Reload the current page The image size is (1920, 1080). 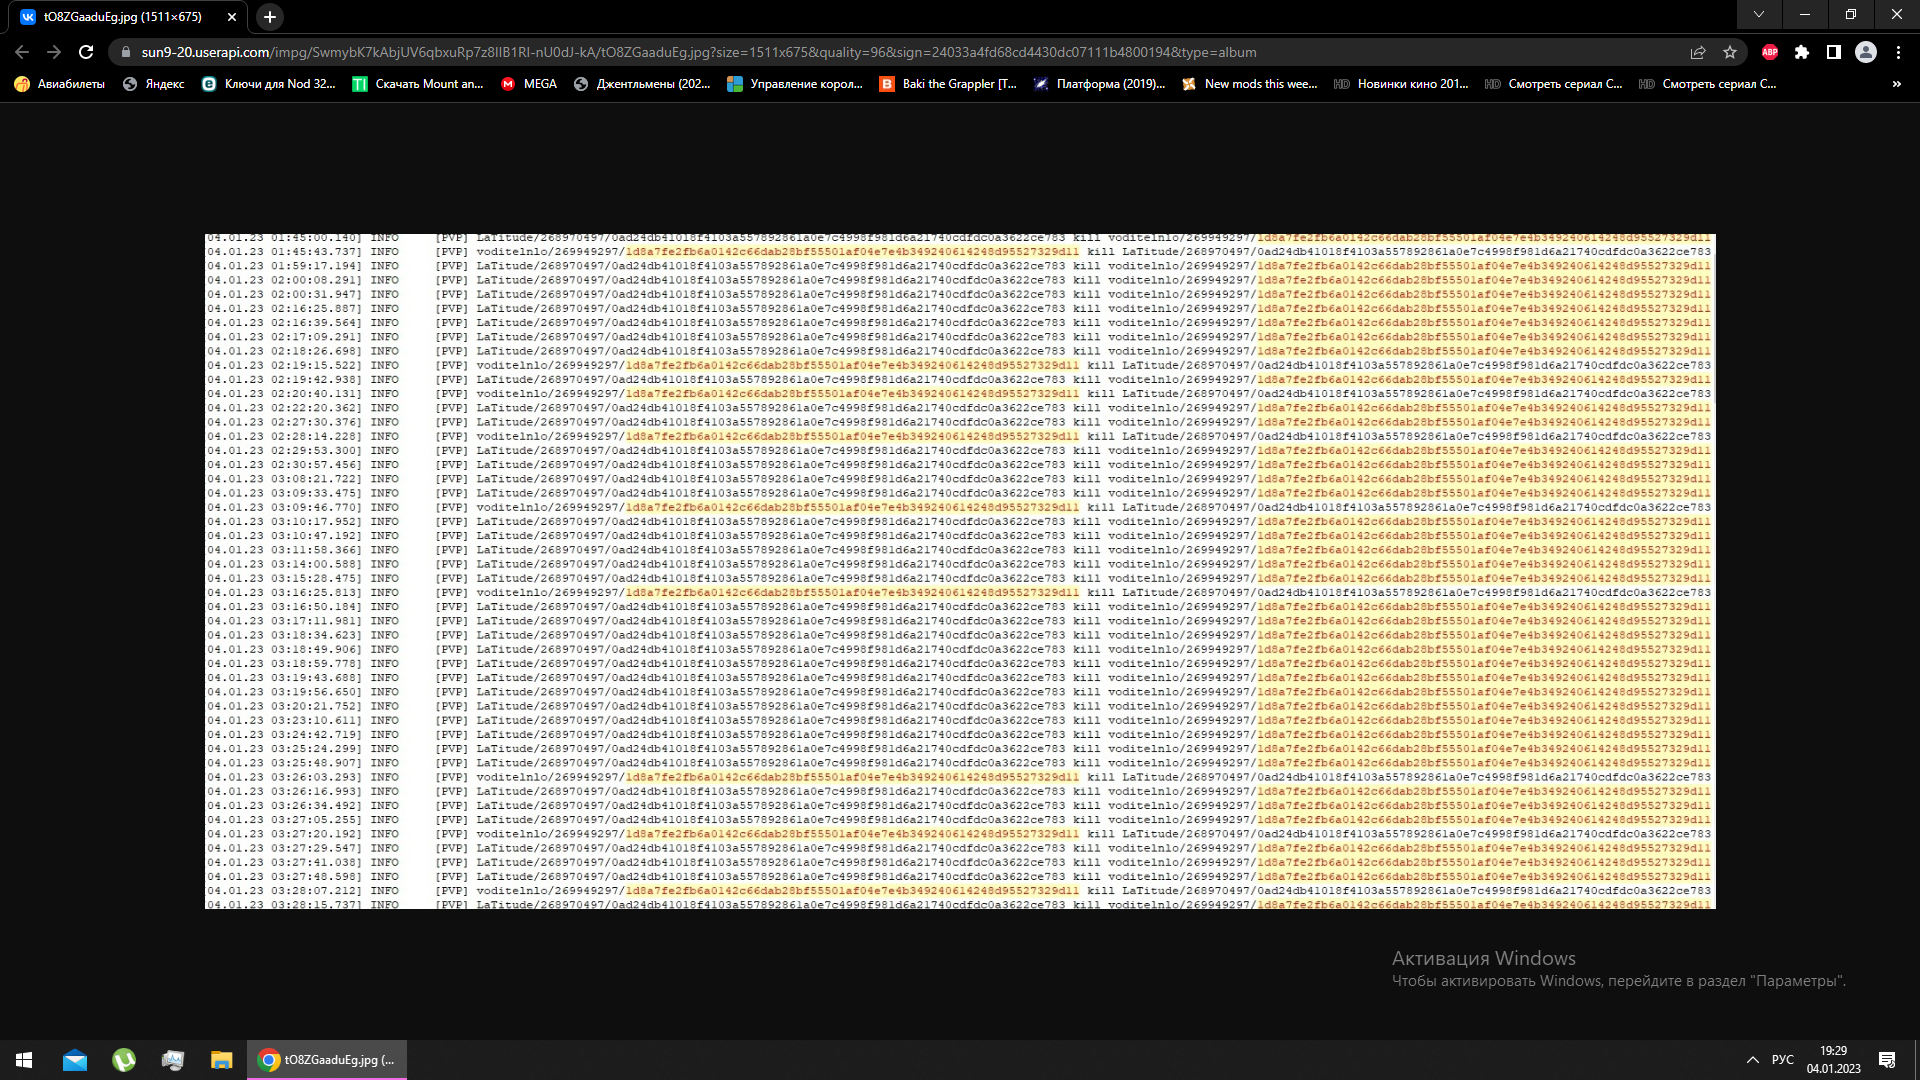pos(86,52)
